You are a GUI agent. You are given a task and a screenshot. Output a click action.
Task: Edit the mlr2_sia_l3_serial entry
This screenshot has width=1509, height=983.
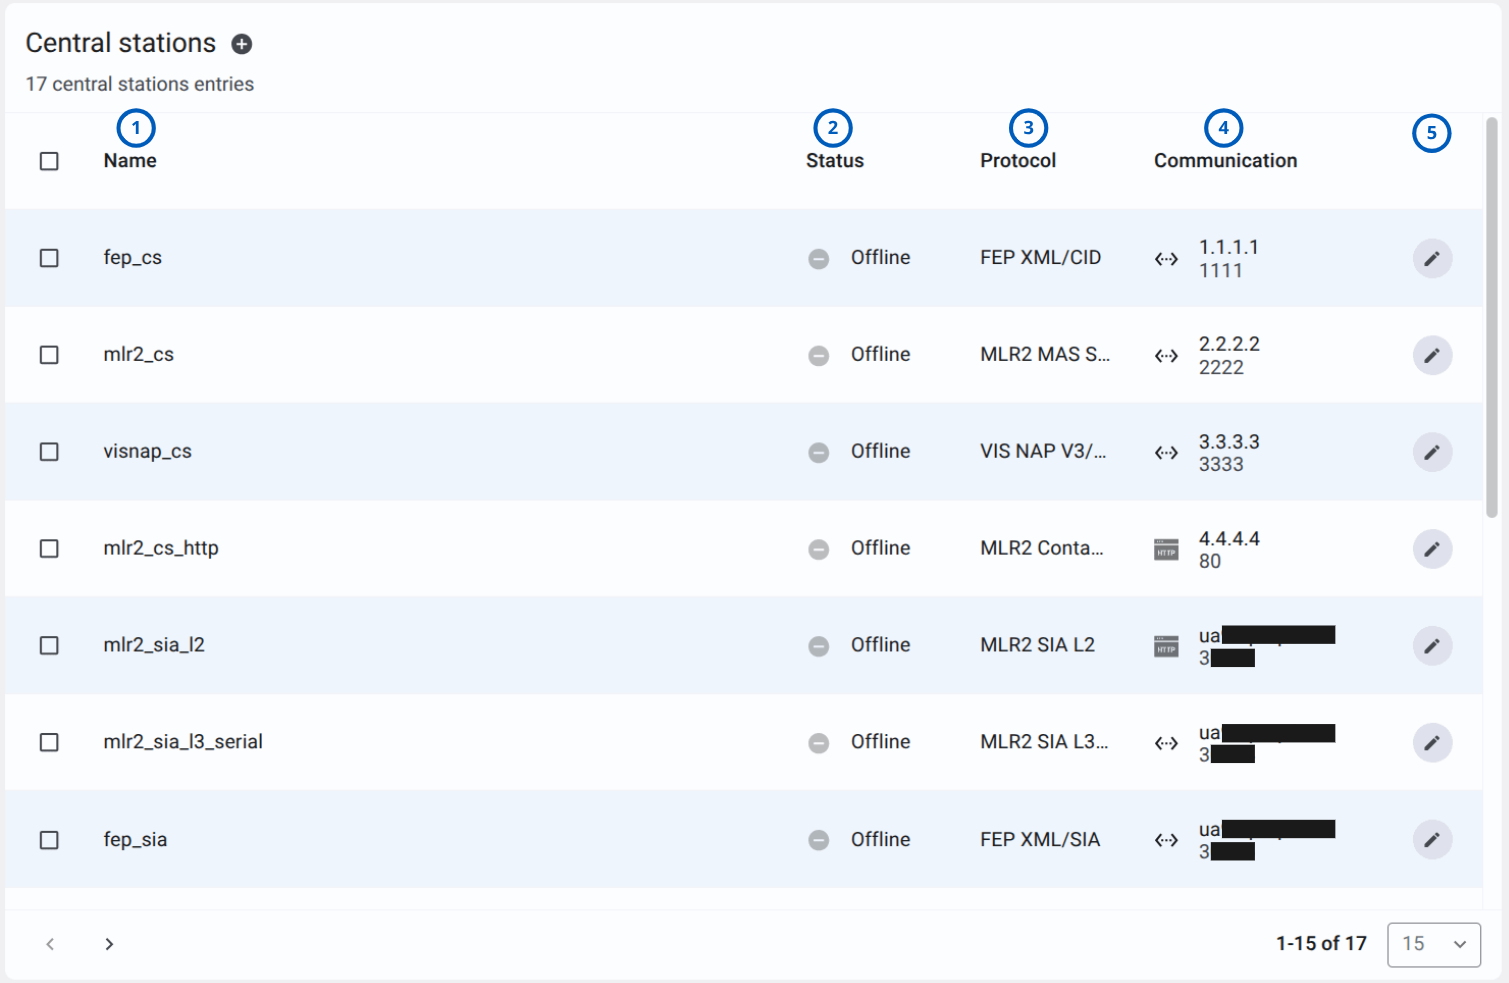1432,743
